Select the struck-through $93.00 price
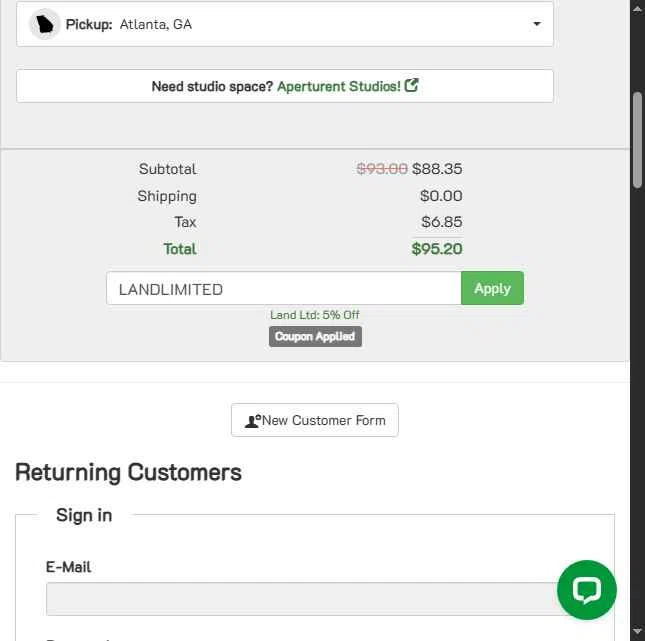 coord(382,169)
